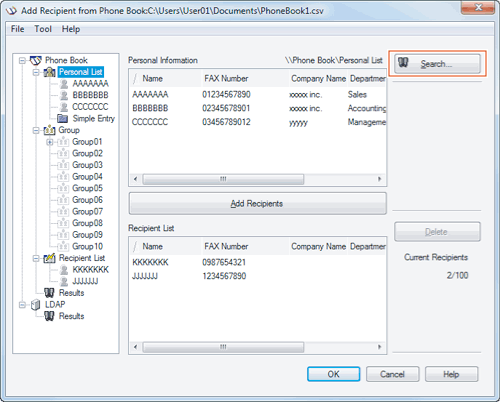Select the Personal List people icon
Image resolution: width=500 pixels, height=402 pixels.
50,72
